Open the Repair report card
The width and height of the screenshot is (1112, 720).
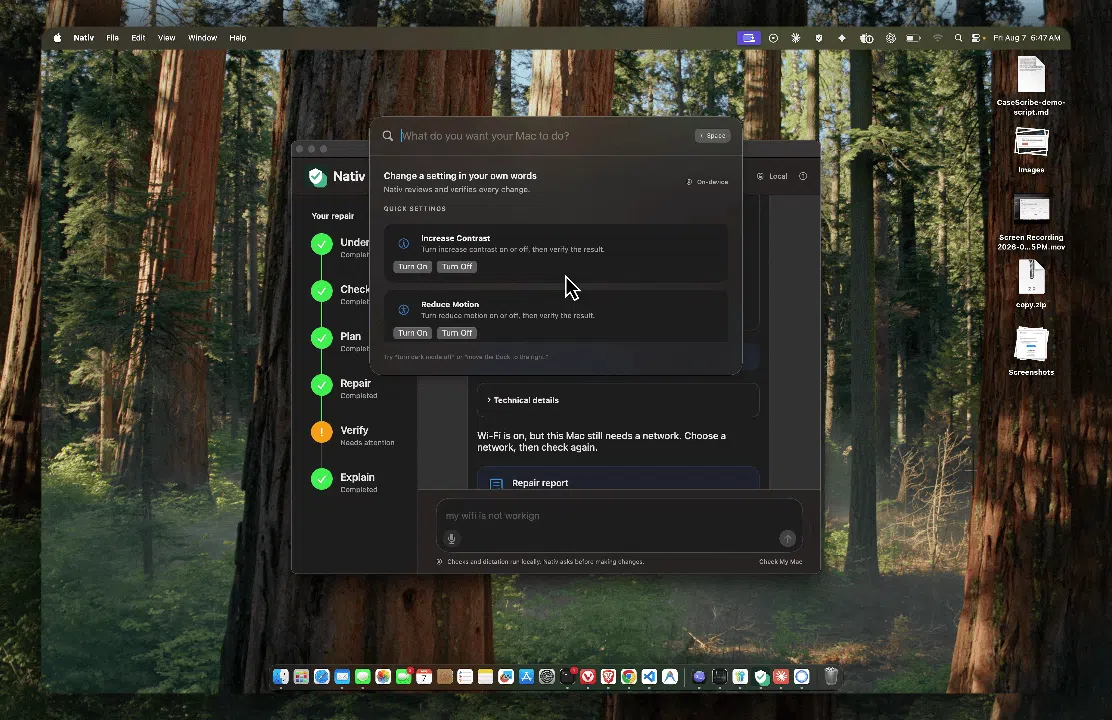tap(618, 479)
